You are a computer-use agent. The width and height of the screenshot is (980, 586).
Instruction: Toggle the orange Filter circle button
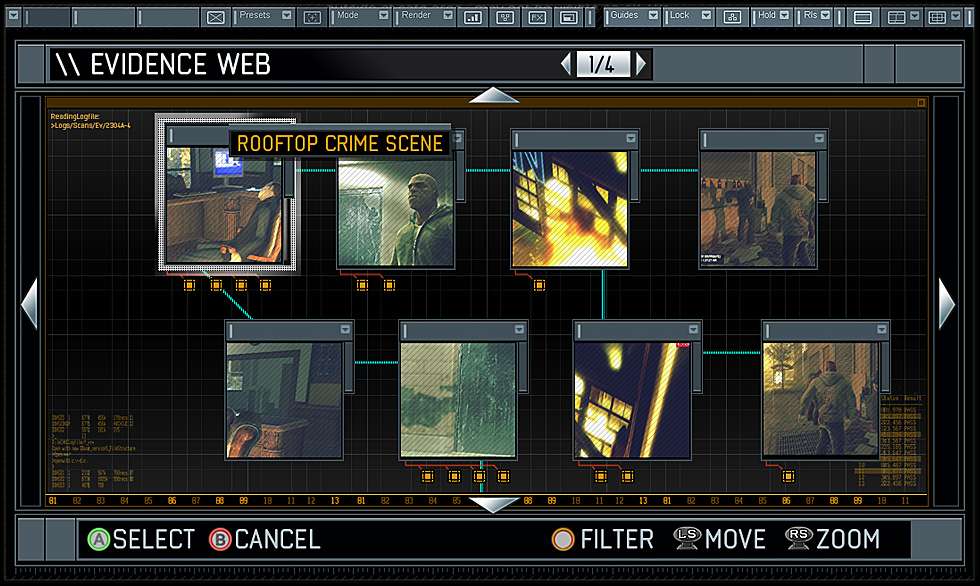pyautogui.click(x=563, y=540)
